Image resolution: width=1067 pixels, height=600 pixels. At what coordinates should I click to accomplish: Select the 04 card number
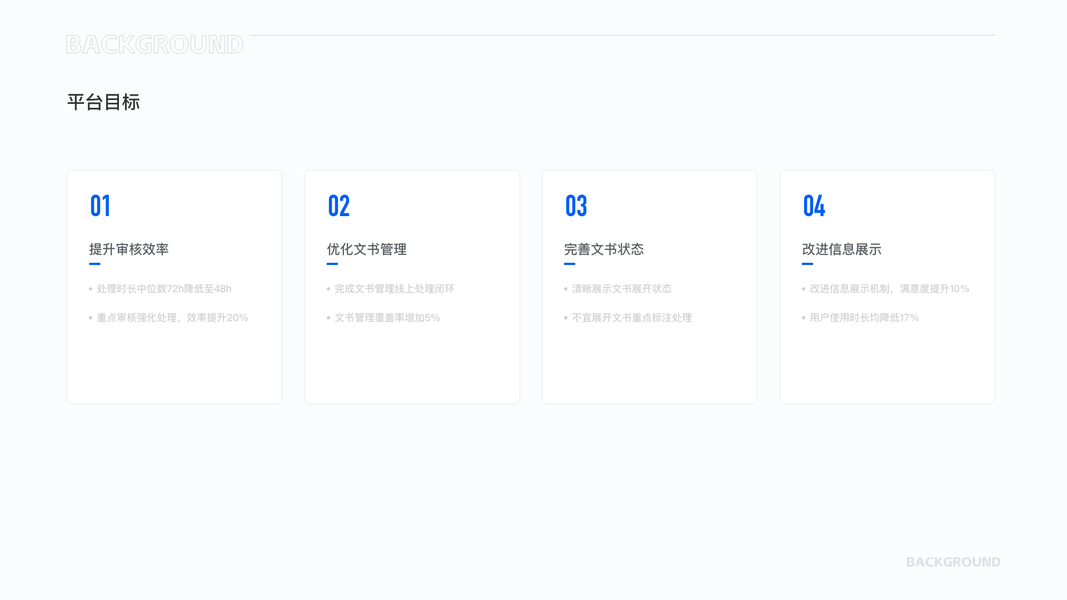click(814, 206)
